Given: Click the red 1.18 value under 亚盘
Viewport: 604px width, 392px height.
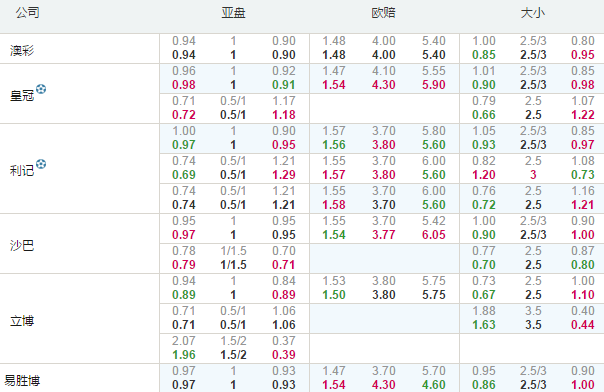Looking at the screenshot, I should (x=284, y=115).
